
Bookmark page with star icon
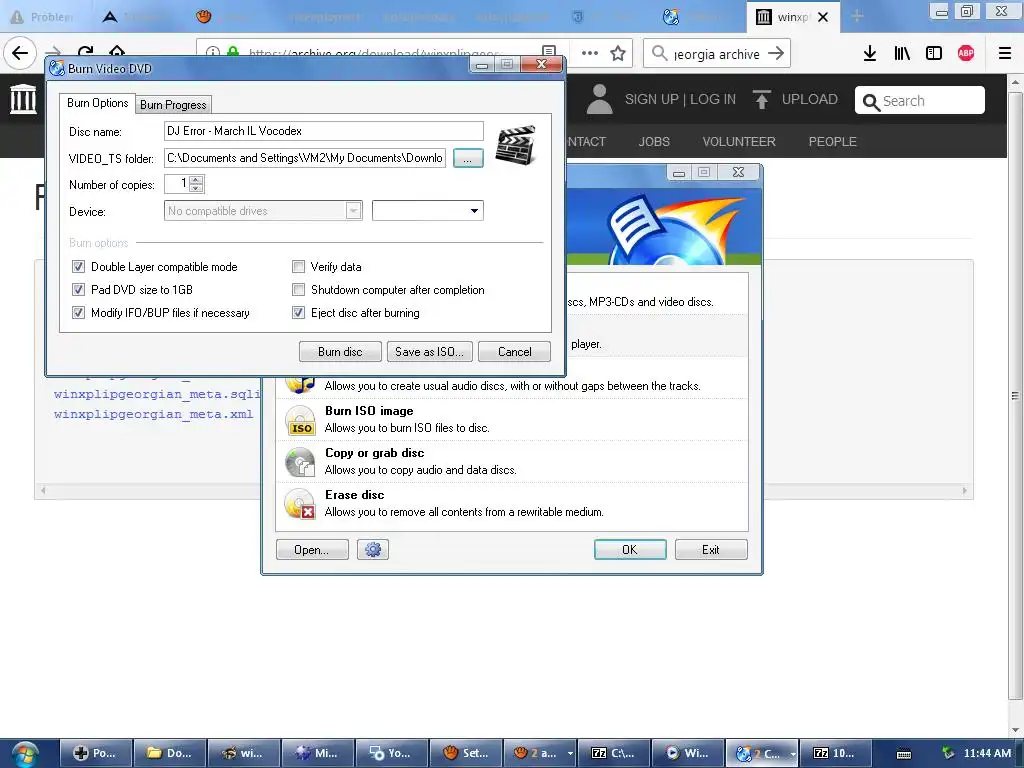[x=618, y=54]
